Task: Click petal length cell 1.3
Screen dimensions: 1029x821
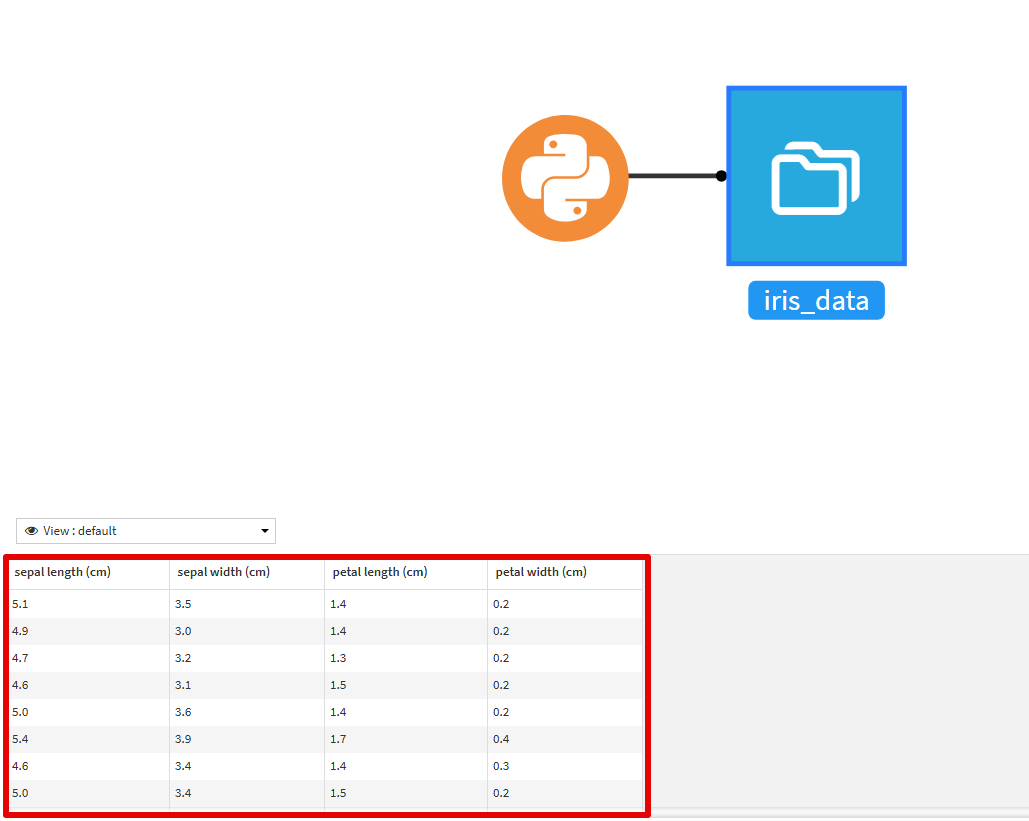Action: (x=406, y=658)
